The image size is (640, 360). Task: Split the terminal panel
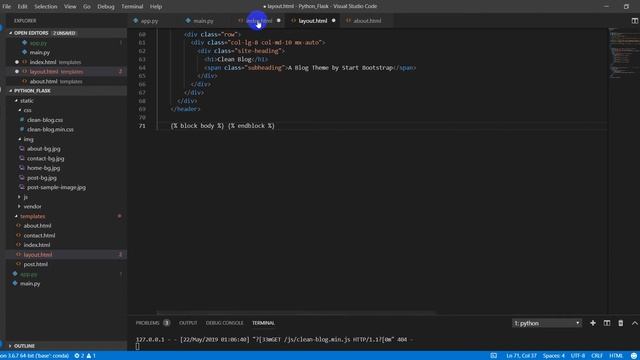point(607,323)
